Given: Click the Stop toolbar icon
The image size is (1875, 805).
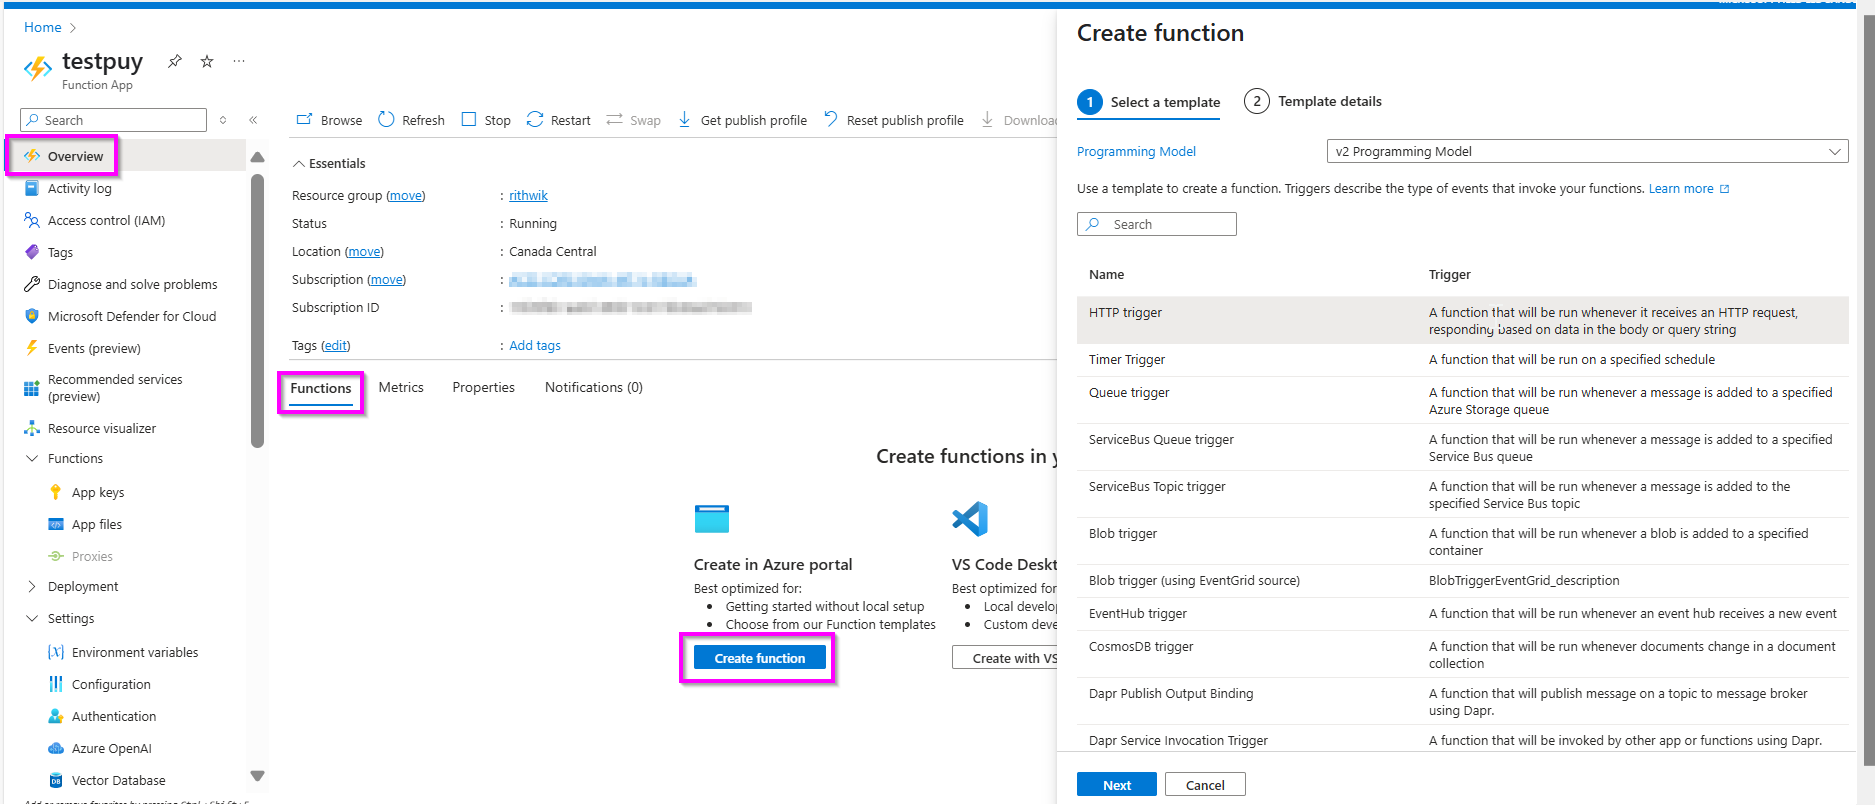Looking at the screenshot, I should coord(469,120).
